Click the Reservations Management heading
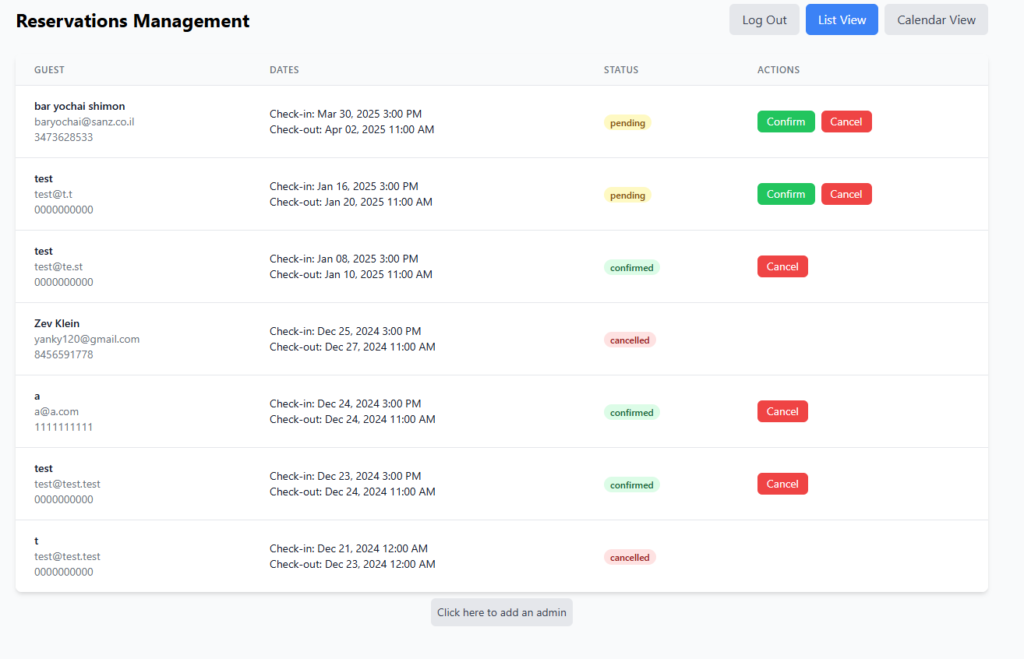Image resolution: width=1024 pixels, height=659 pixels. pos(133,21)
